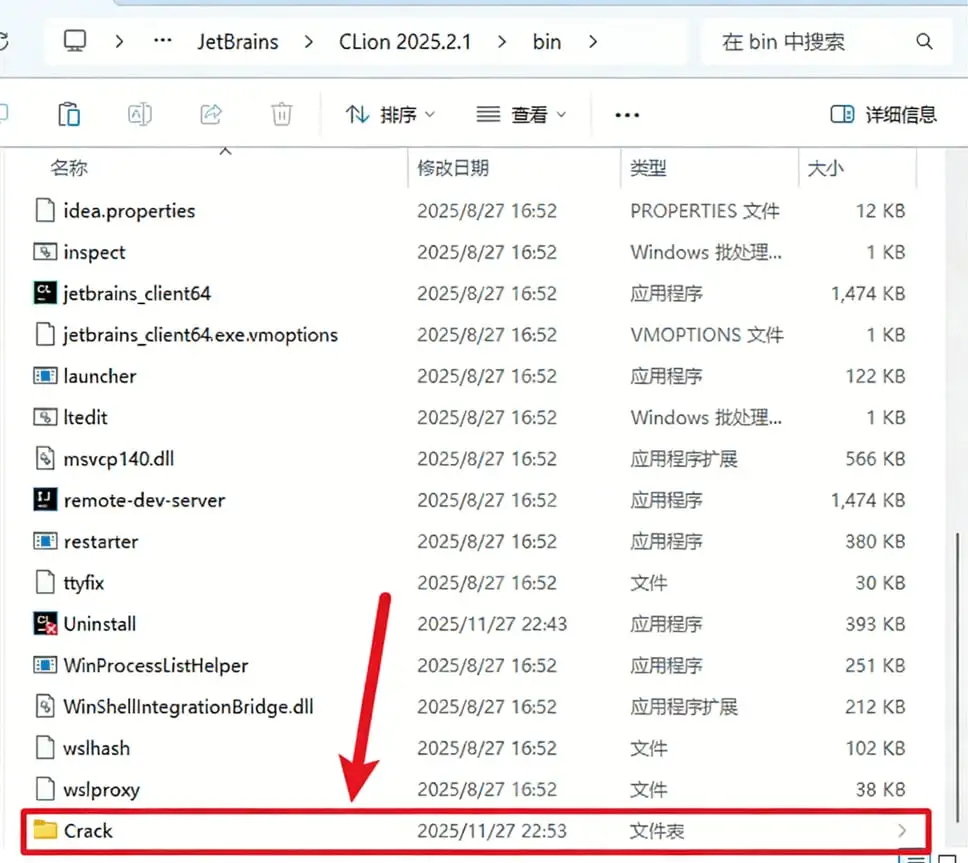The height and width of the screenshot is (863, 968).
Task: Click the file name msvcp140.dll
Action: pos(119,459)
